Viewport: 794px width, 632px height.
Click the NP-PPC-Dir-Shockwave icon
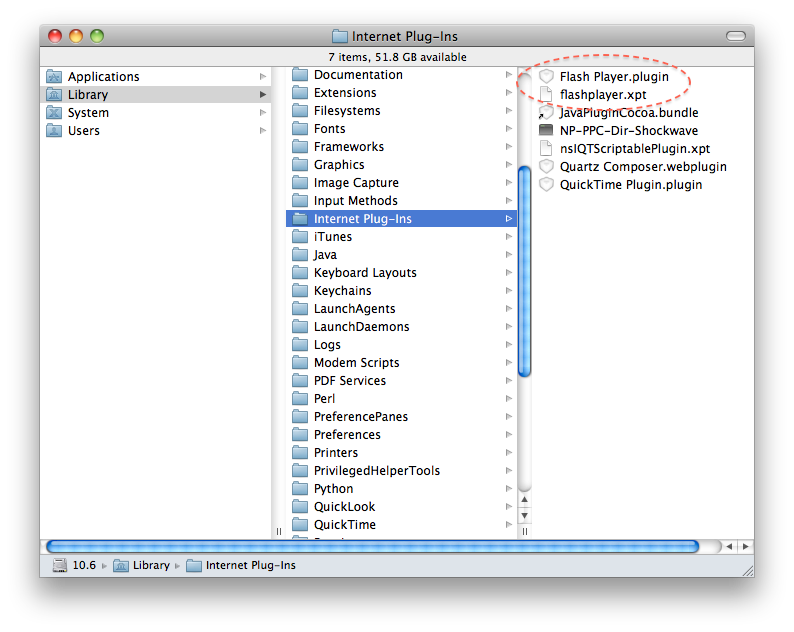pos(546,130)
